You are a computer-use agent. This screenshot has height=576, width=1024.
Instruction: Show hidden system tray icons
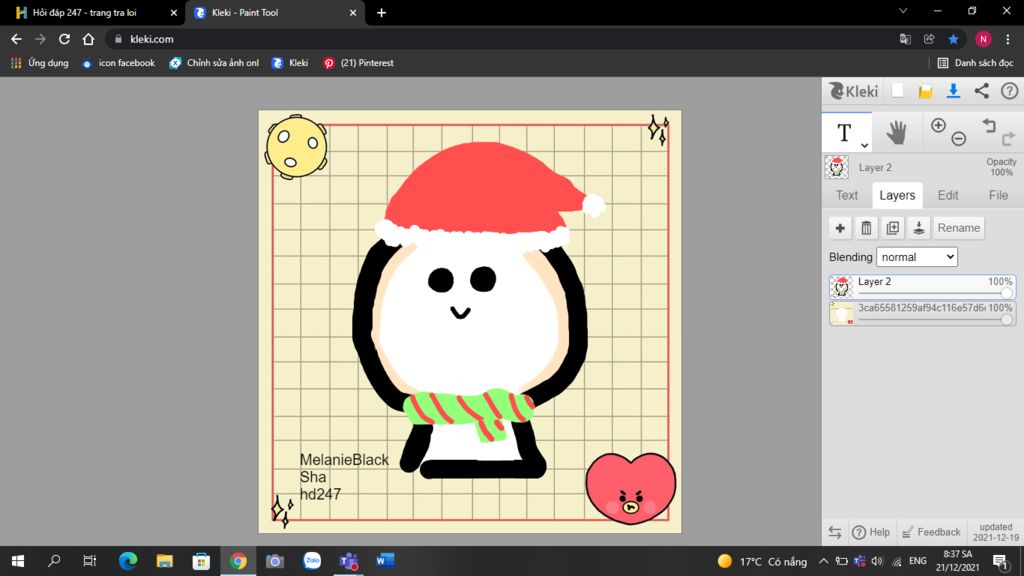click(824, 561)
